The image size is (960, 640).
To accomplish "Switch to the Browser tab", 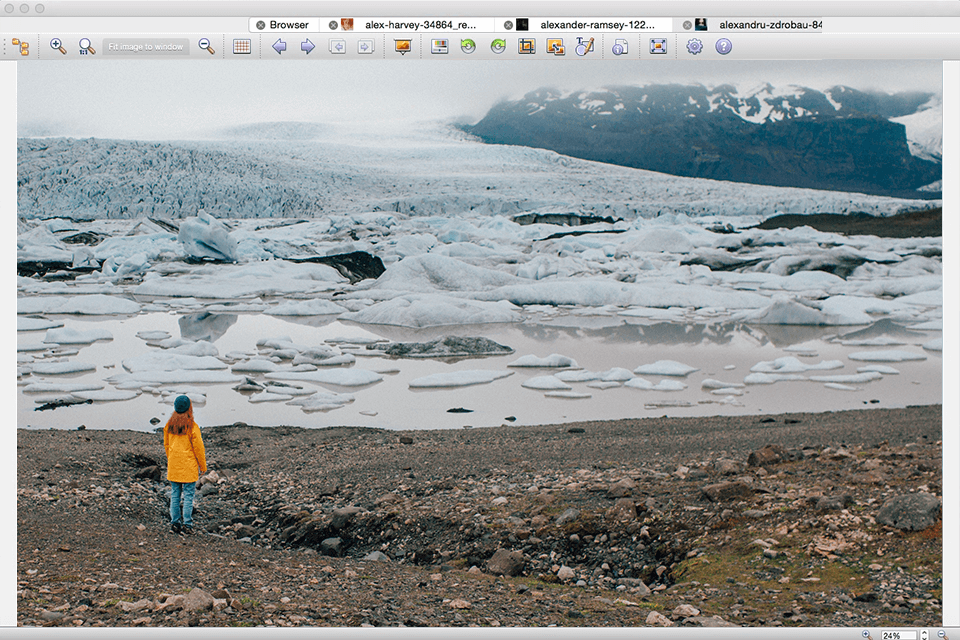I will coord(289,23).
